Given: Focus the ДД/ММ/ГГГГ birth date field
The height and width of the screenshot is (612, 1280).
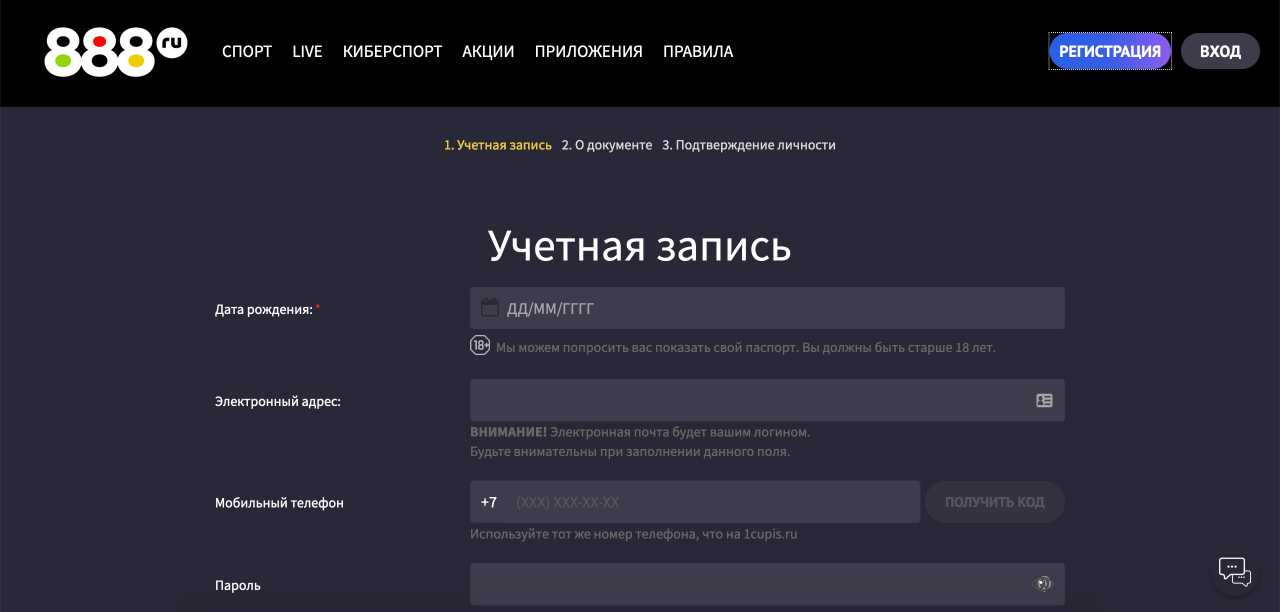Looking at the screenshot, I should [767, 308].
